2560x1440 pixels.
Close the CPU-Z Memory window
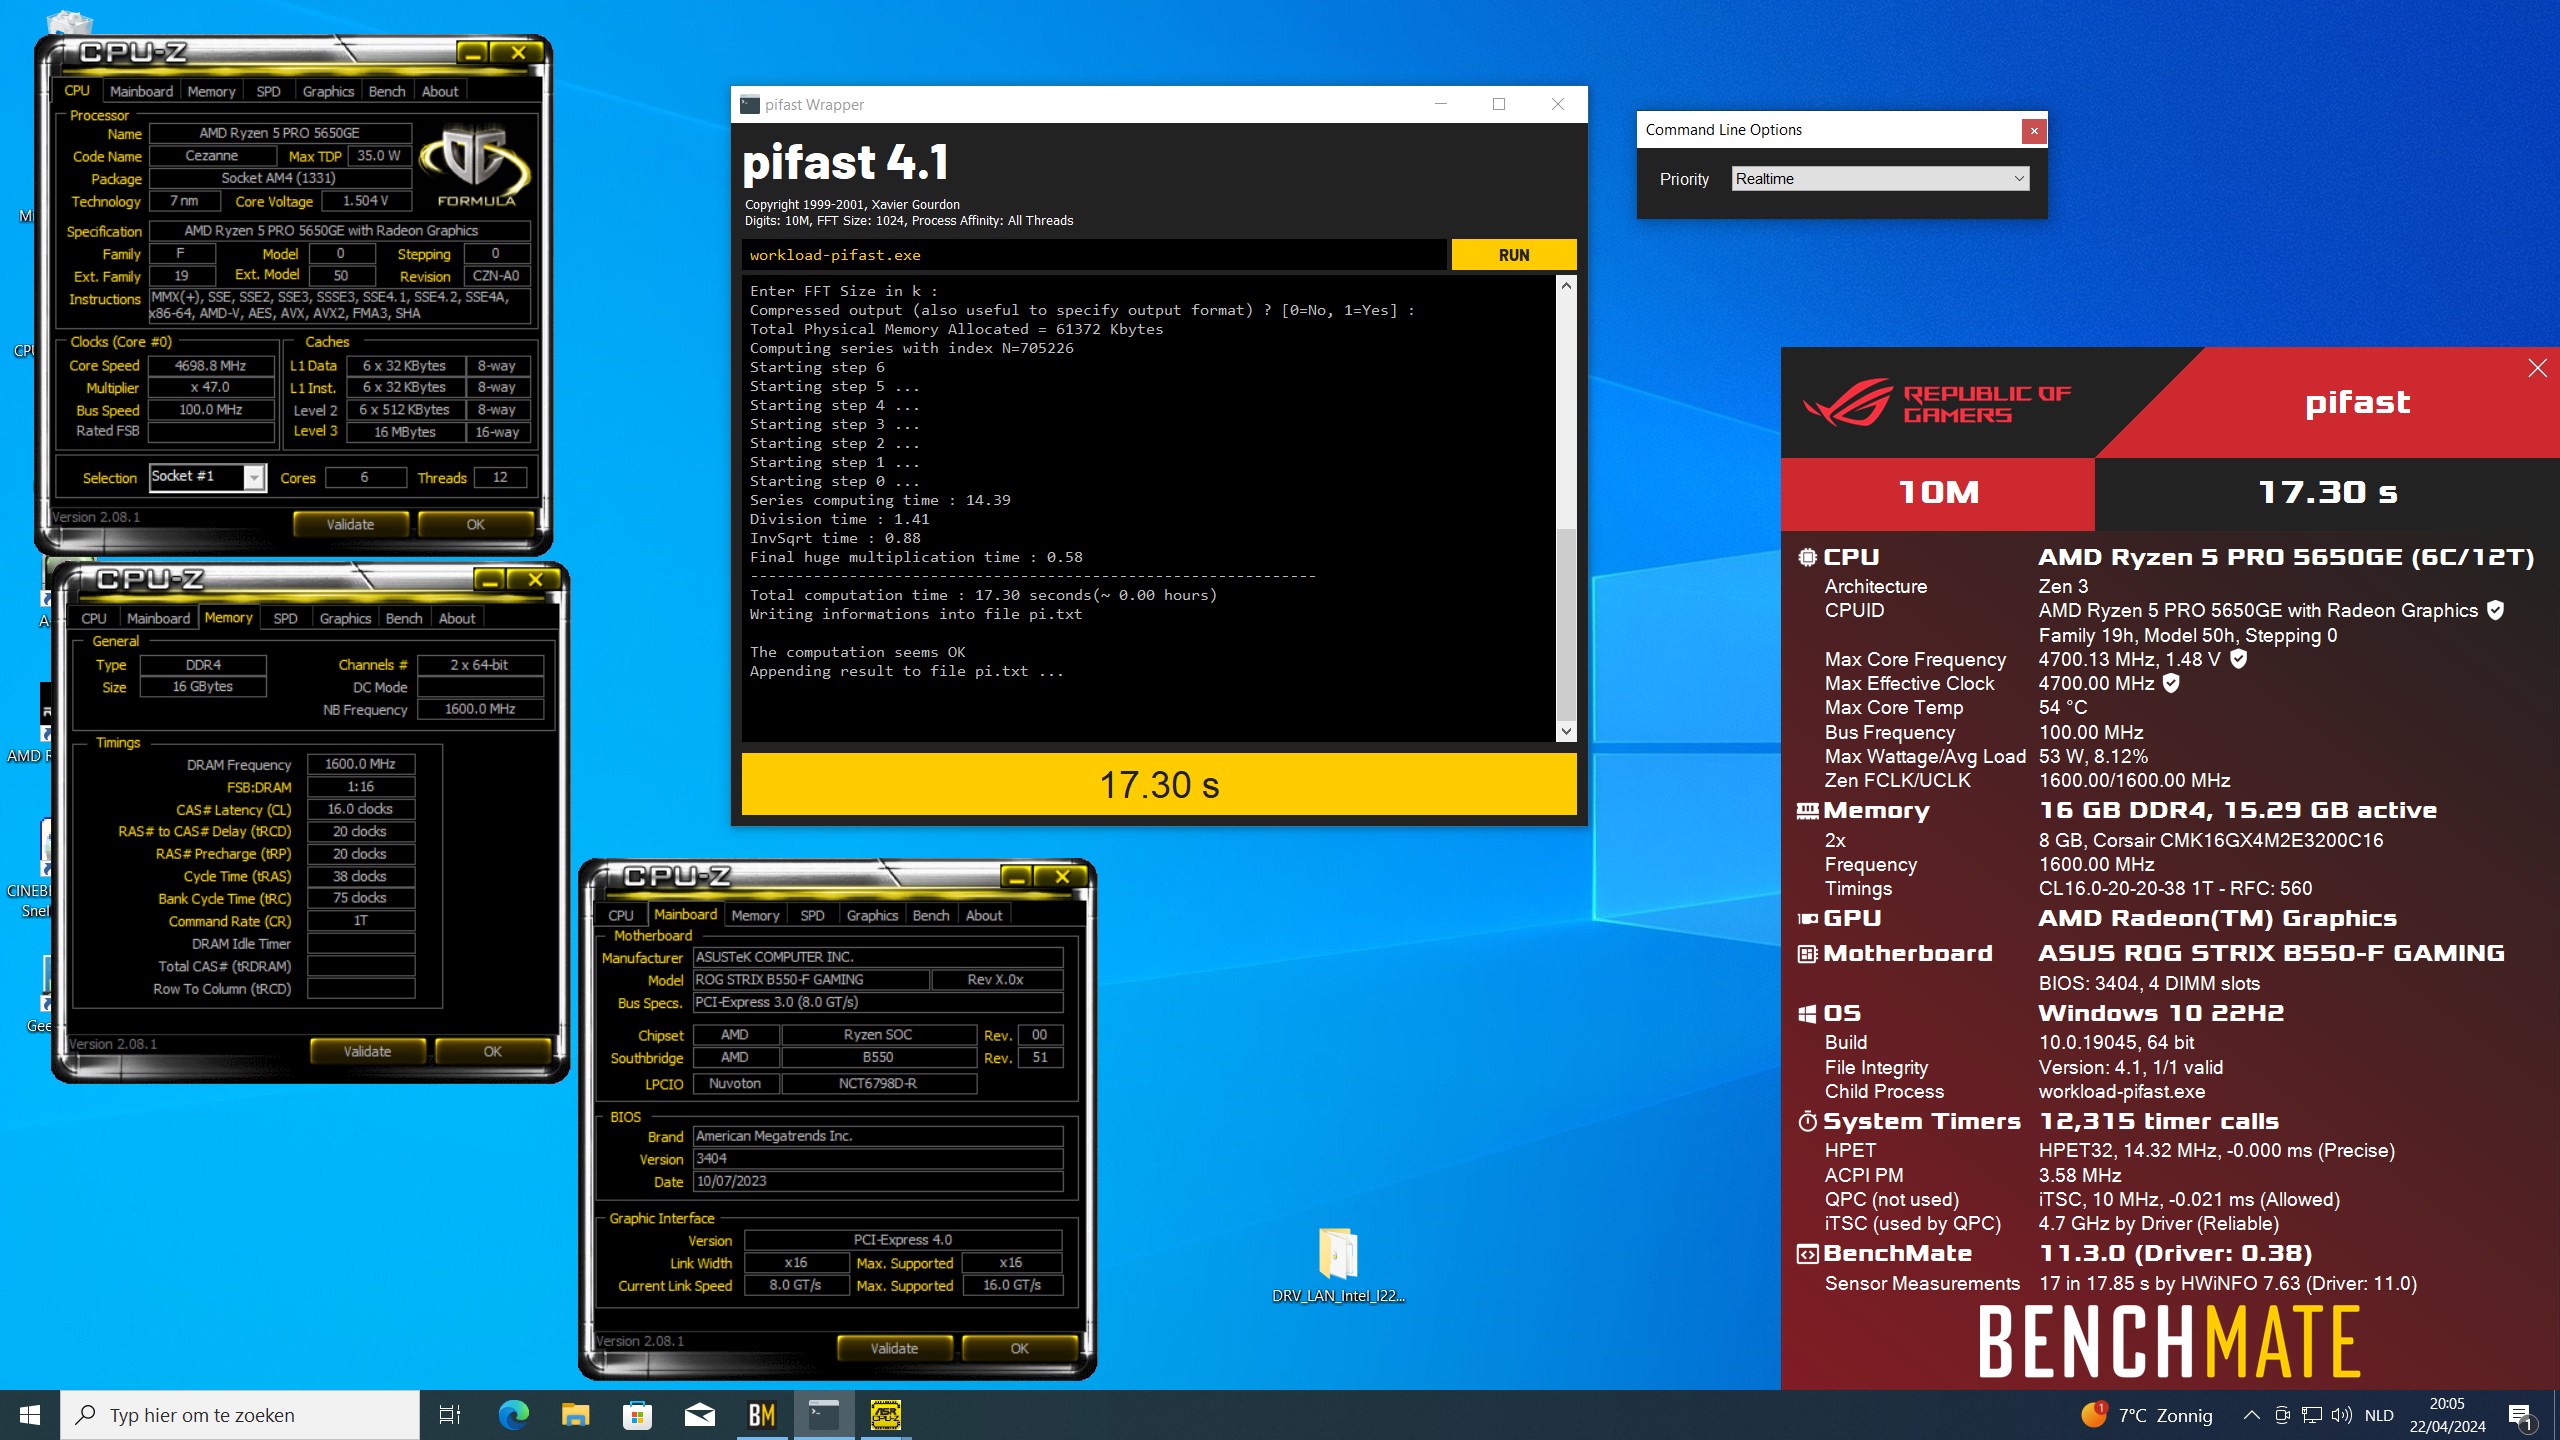point(535,579)
